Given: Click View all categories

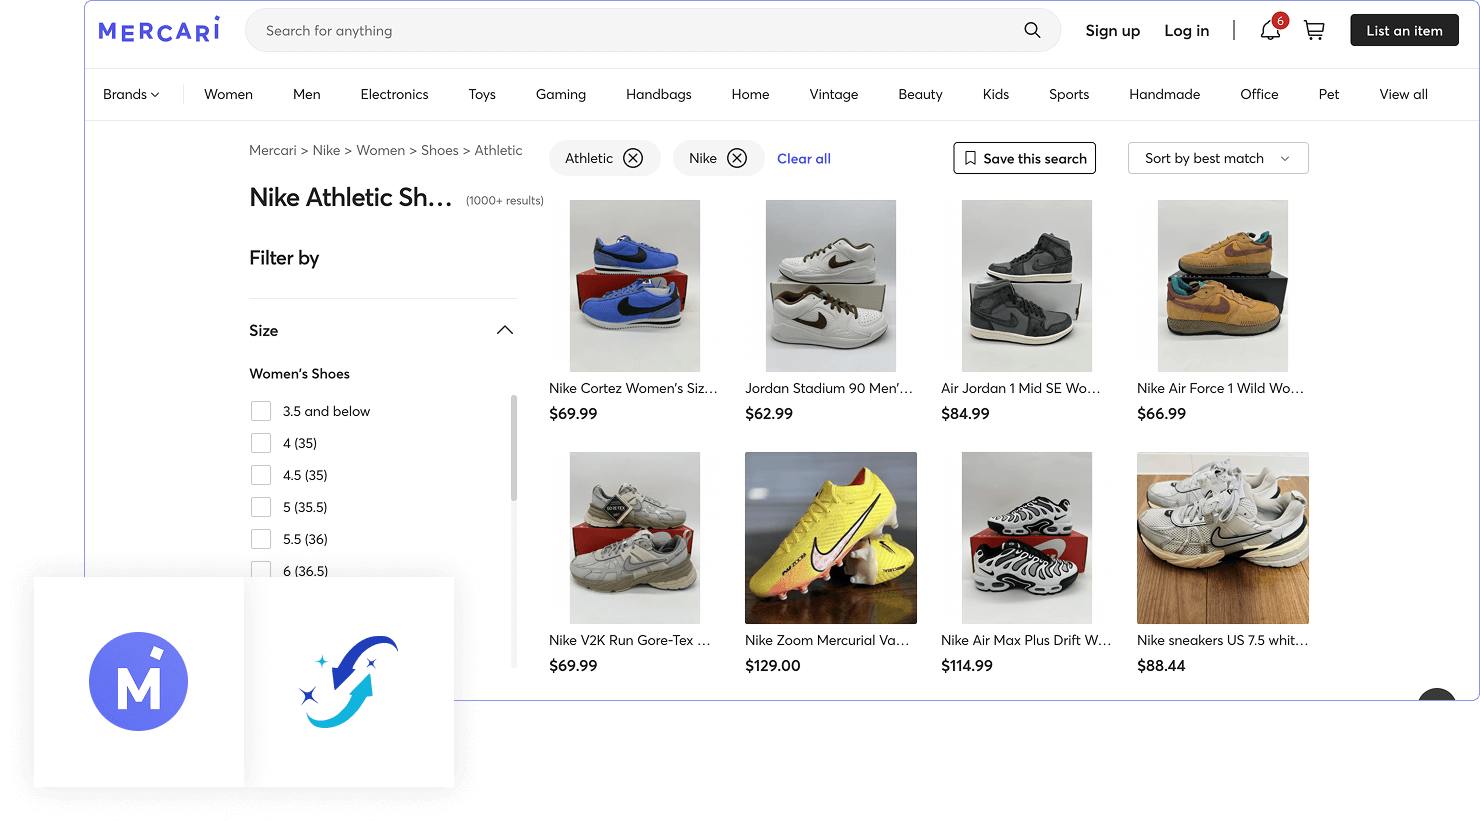Looking at the screenshot, I should pyautogui.click(x=1403, y=94).
